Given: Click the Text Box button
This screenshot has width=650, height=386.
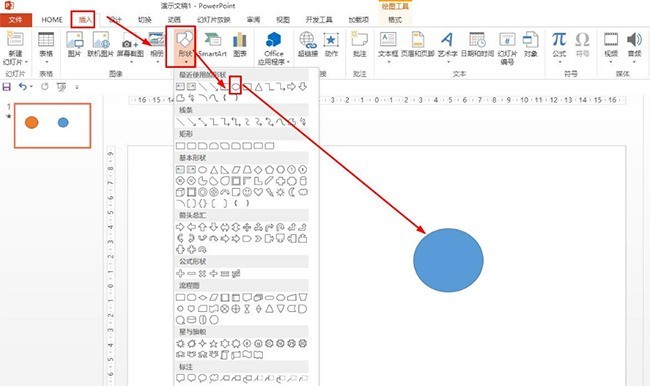Looking at the screenshot, I should [x=388, y=46].
